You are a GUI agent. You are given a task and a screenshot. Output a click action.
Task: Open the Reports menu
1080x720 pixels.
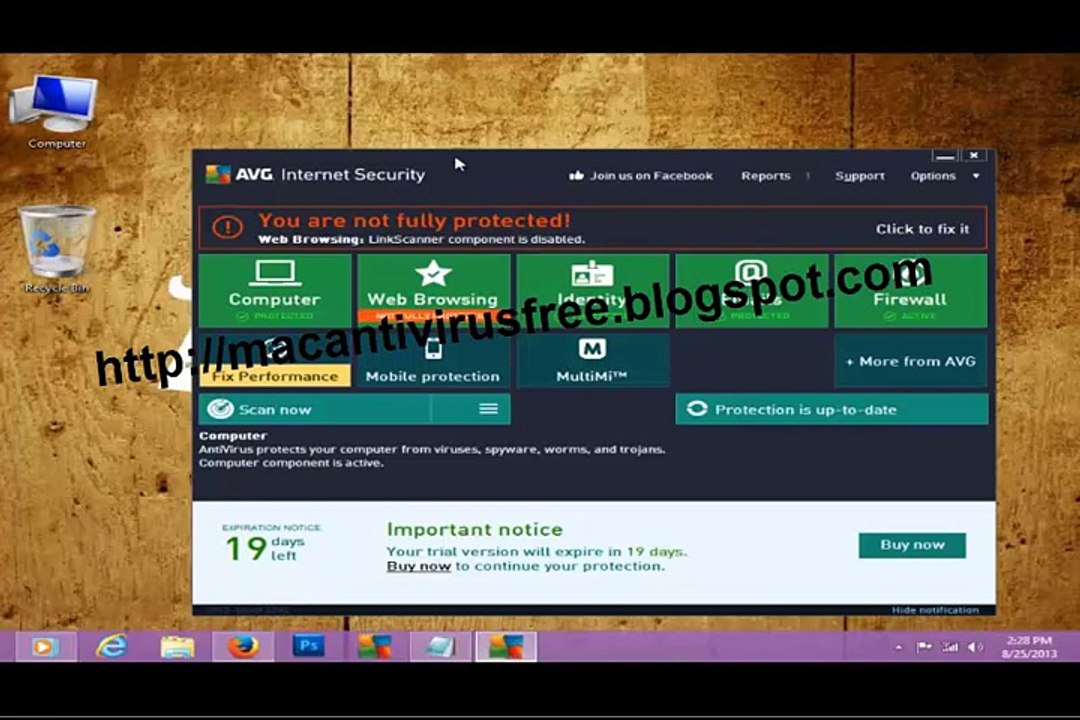(x=765, y=176)
